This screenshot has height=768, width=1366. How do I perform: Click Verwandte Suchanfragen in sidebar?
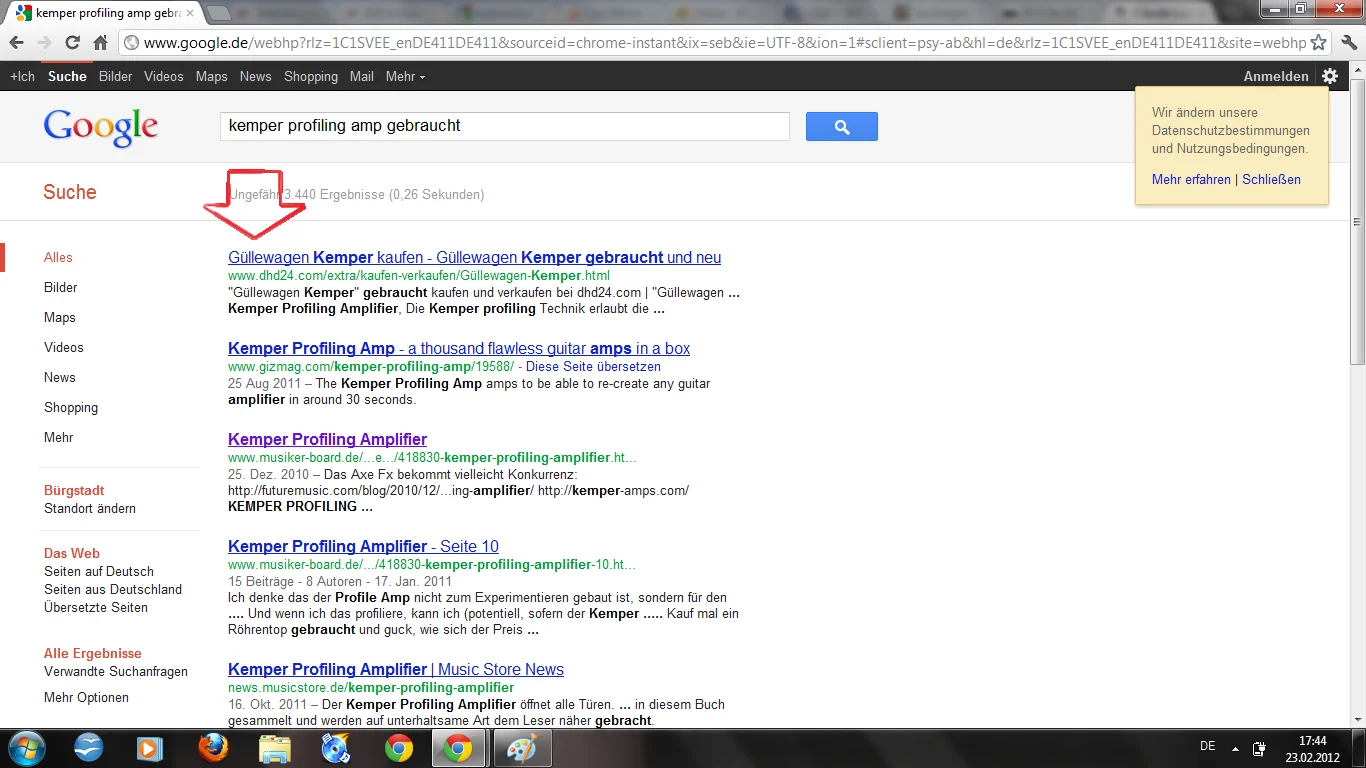pyautogui.click(x=116, y=671)
